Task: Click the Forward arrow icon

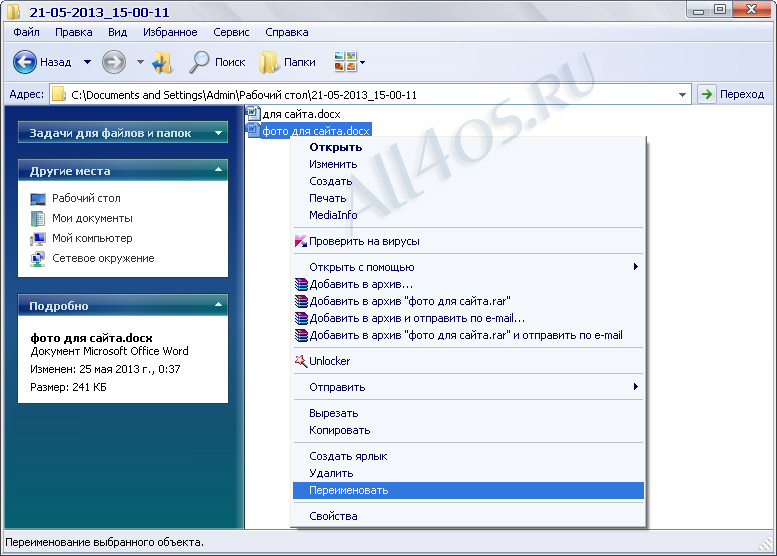Action: click(x=113, y=62)
